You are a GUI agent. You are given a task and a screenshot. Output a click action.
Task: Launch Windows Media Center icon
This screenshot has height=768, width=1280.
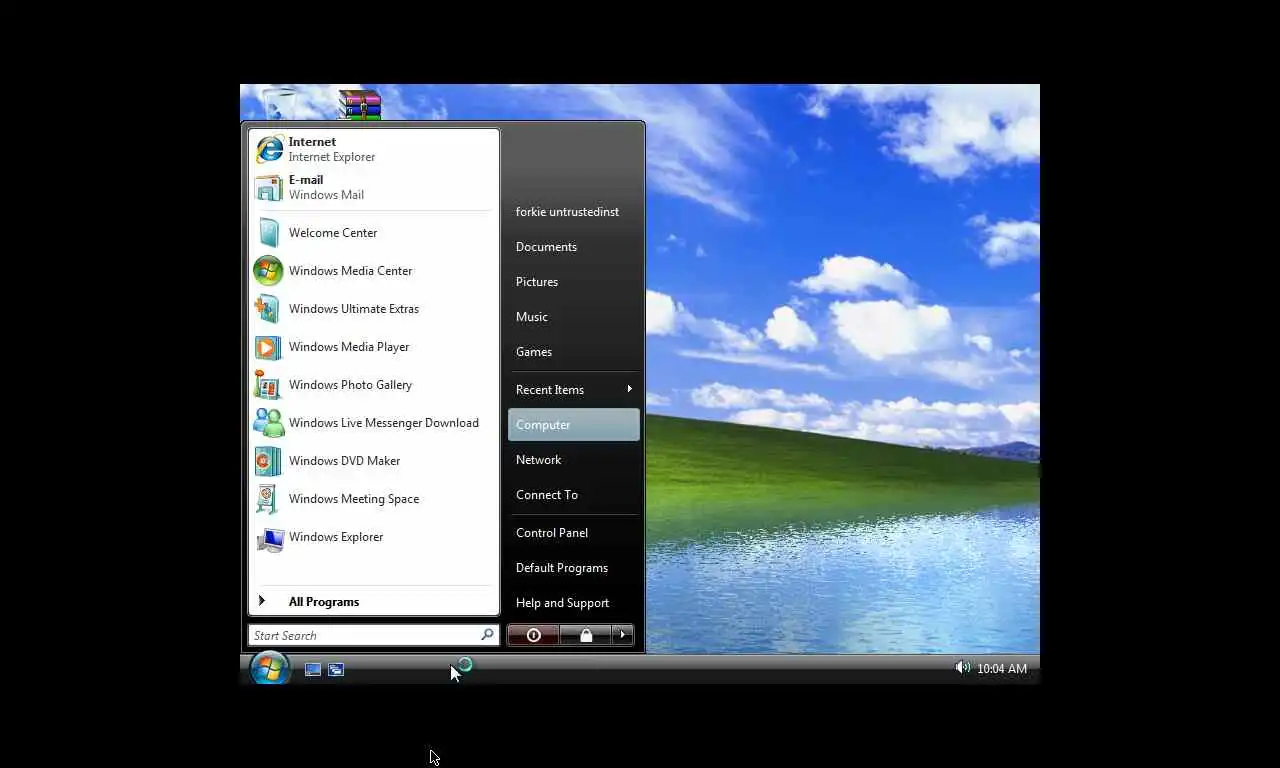point(269,271)
